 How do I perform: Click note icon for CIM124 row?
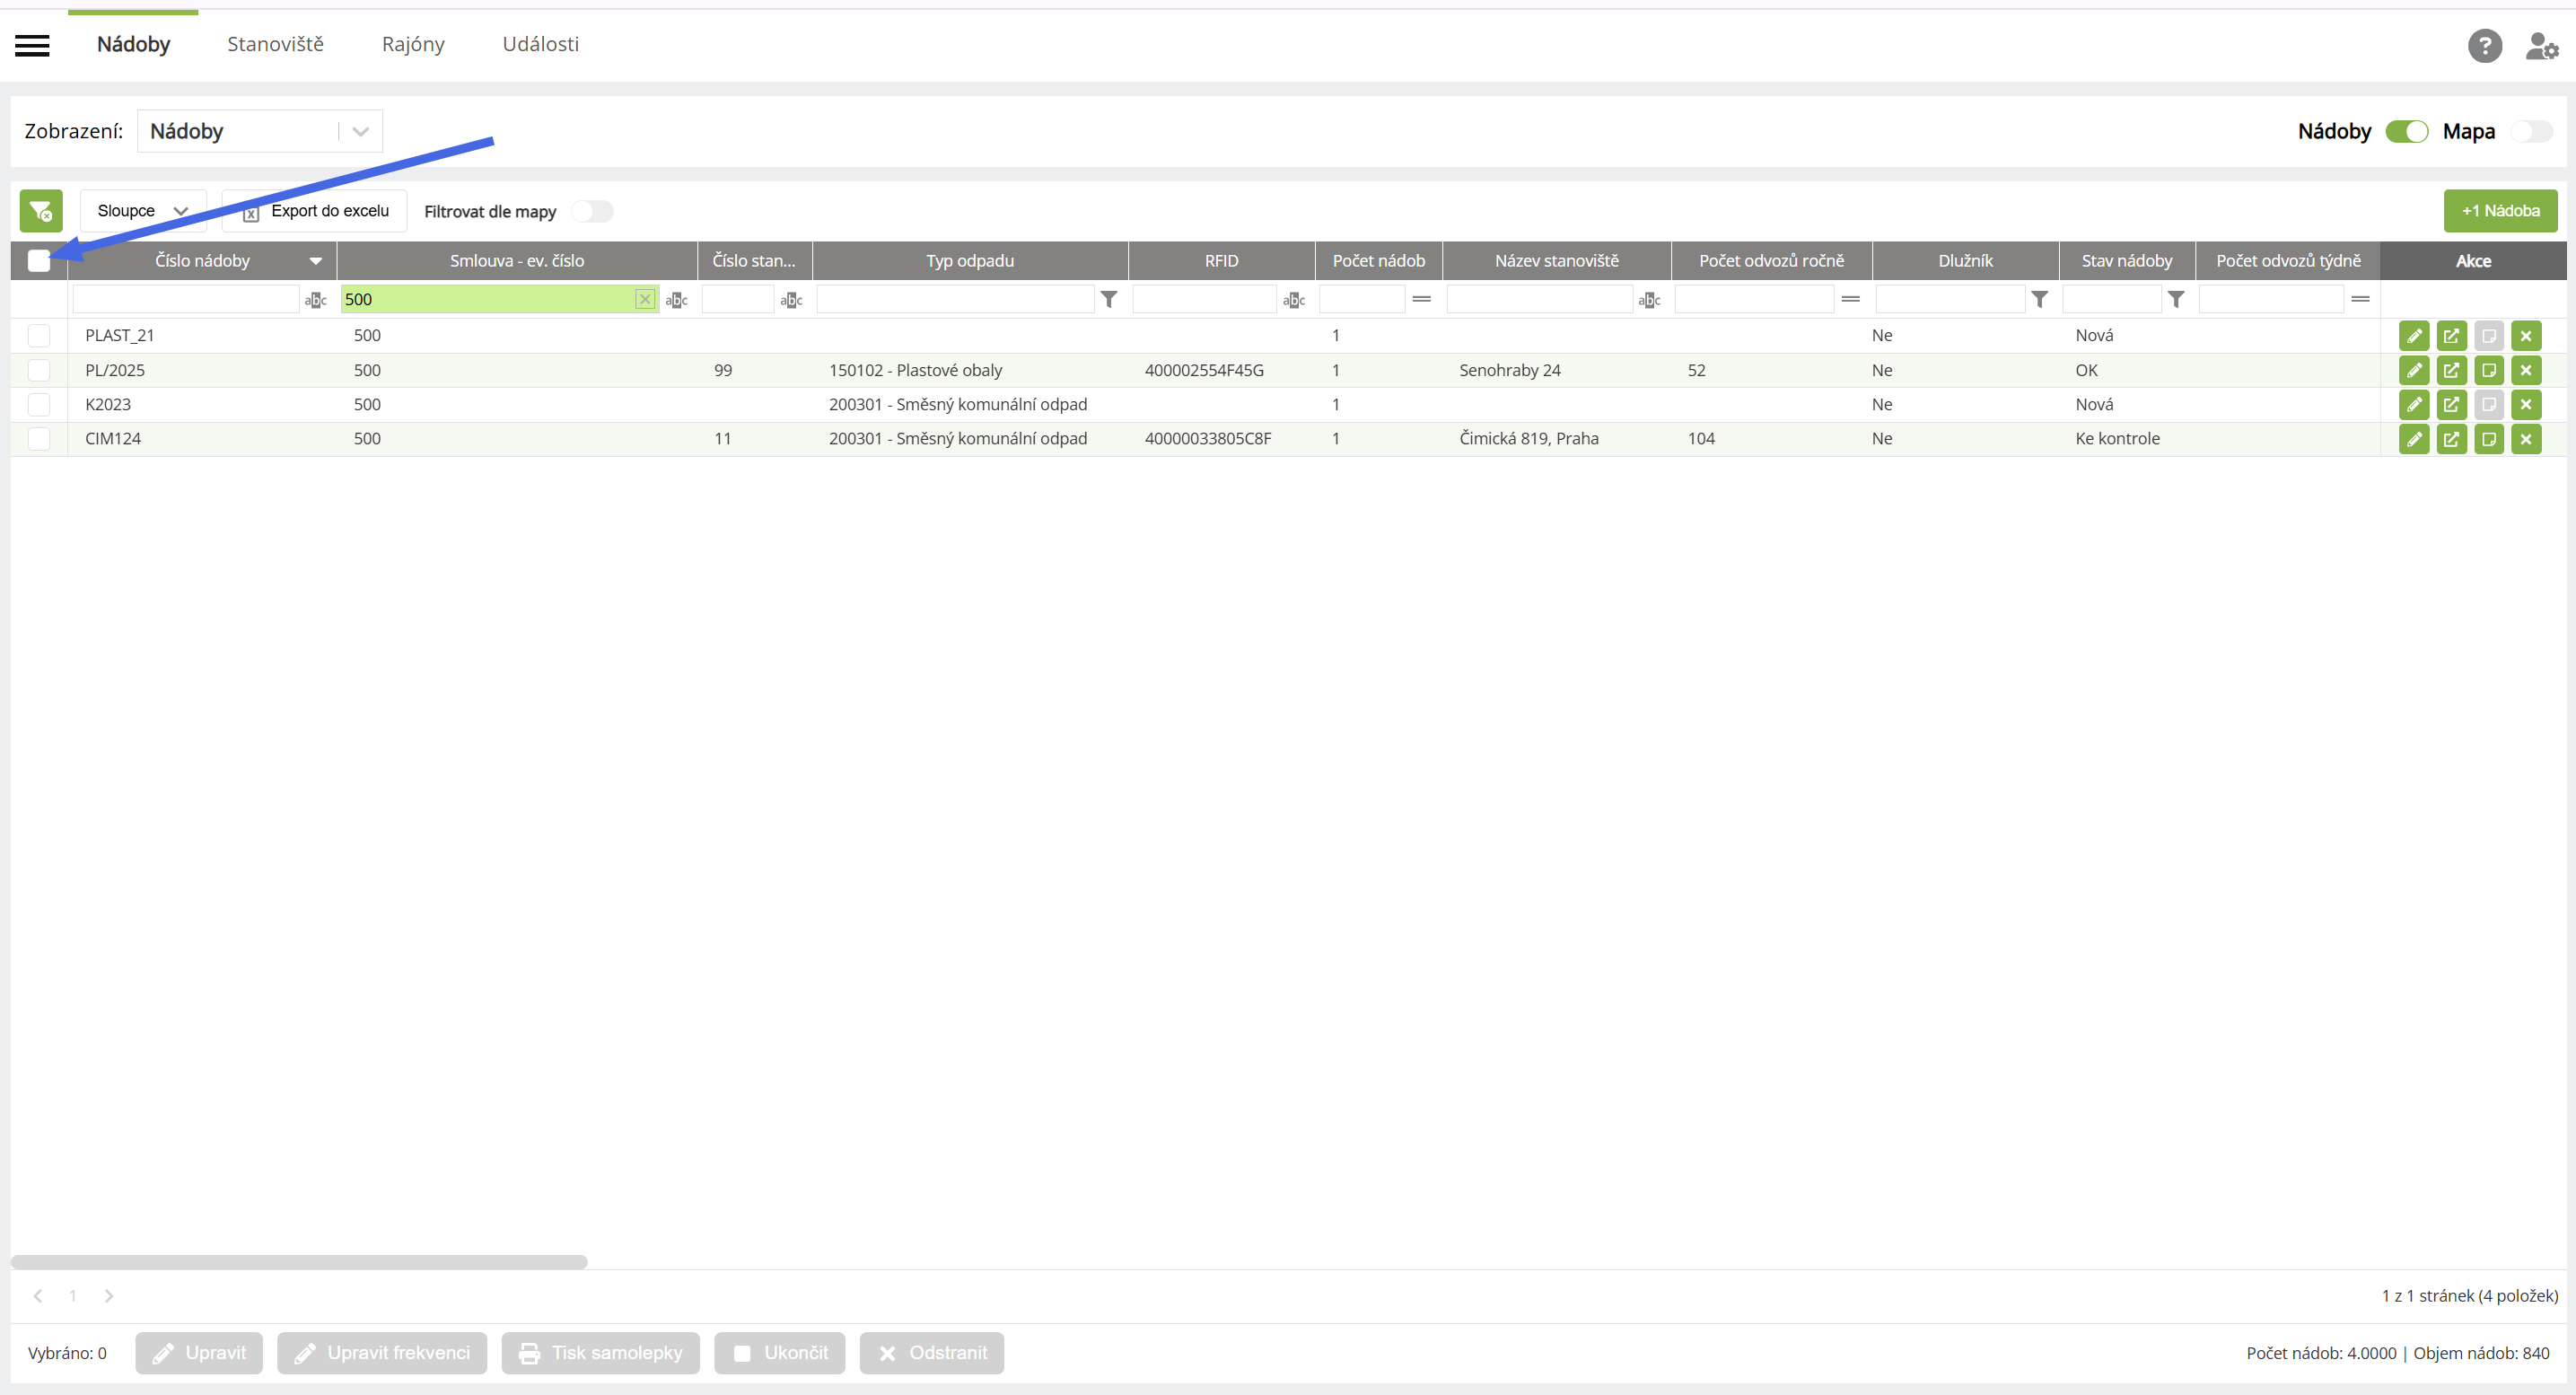pyautogui.click(x=2488, y=439)
